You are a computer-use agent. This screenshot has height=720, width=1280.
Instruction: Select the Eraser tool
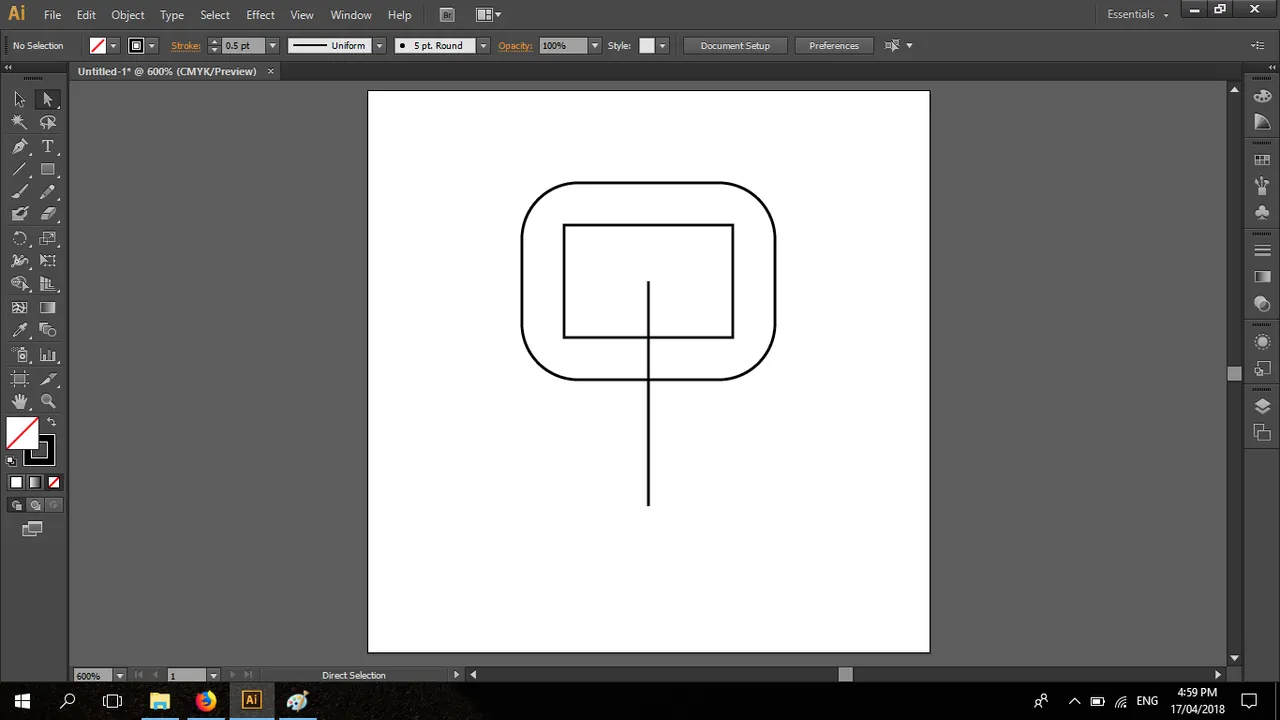(x=47, y=214)
